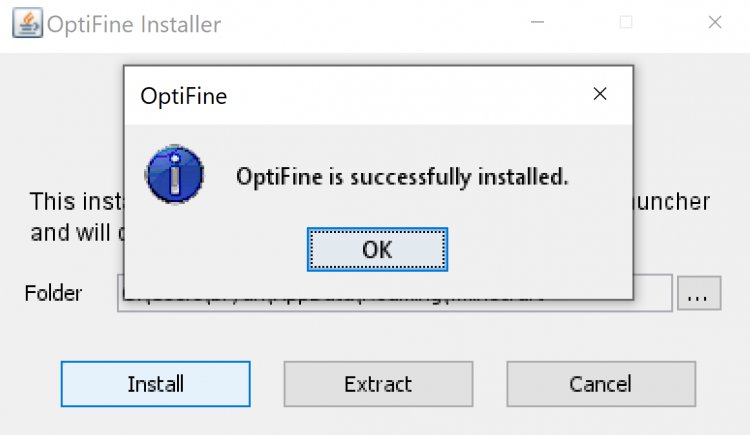Click the "and will" description line

tap(71, 233)
